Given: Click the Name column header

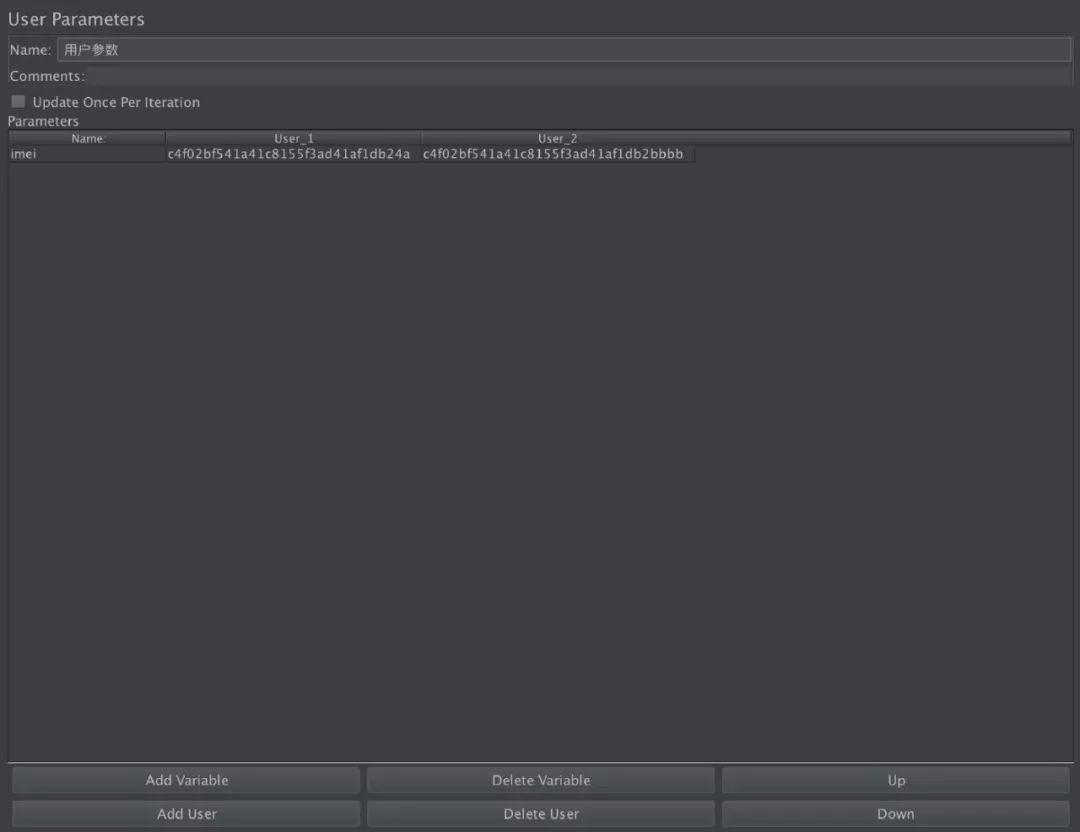Looking at the screenshot, I should [x=87, y=138].
